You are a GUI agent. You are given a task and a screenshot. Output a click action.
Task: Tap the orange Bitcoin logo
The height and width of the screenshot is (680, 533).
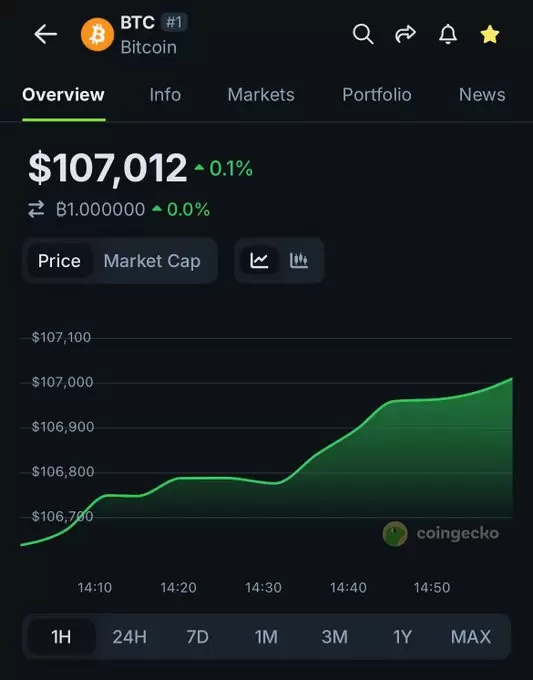click(x=97, y=34)
